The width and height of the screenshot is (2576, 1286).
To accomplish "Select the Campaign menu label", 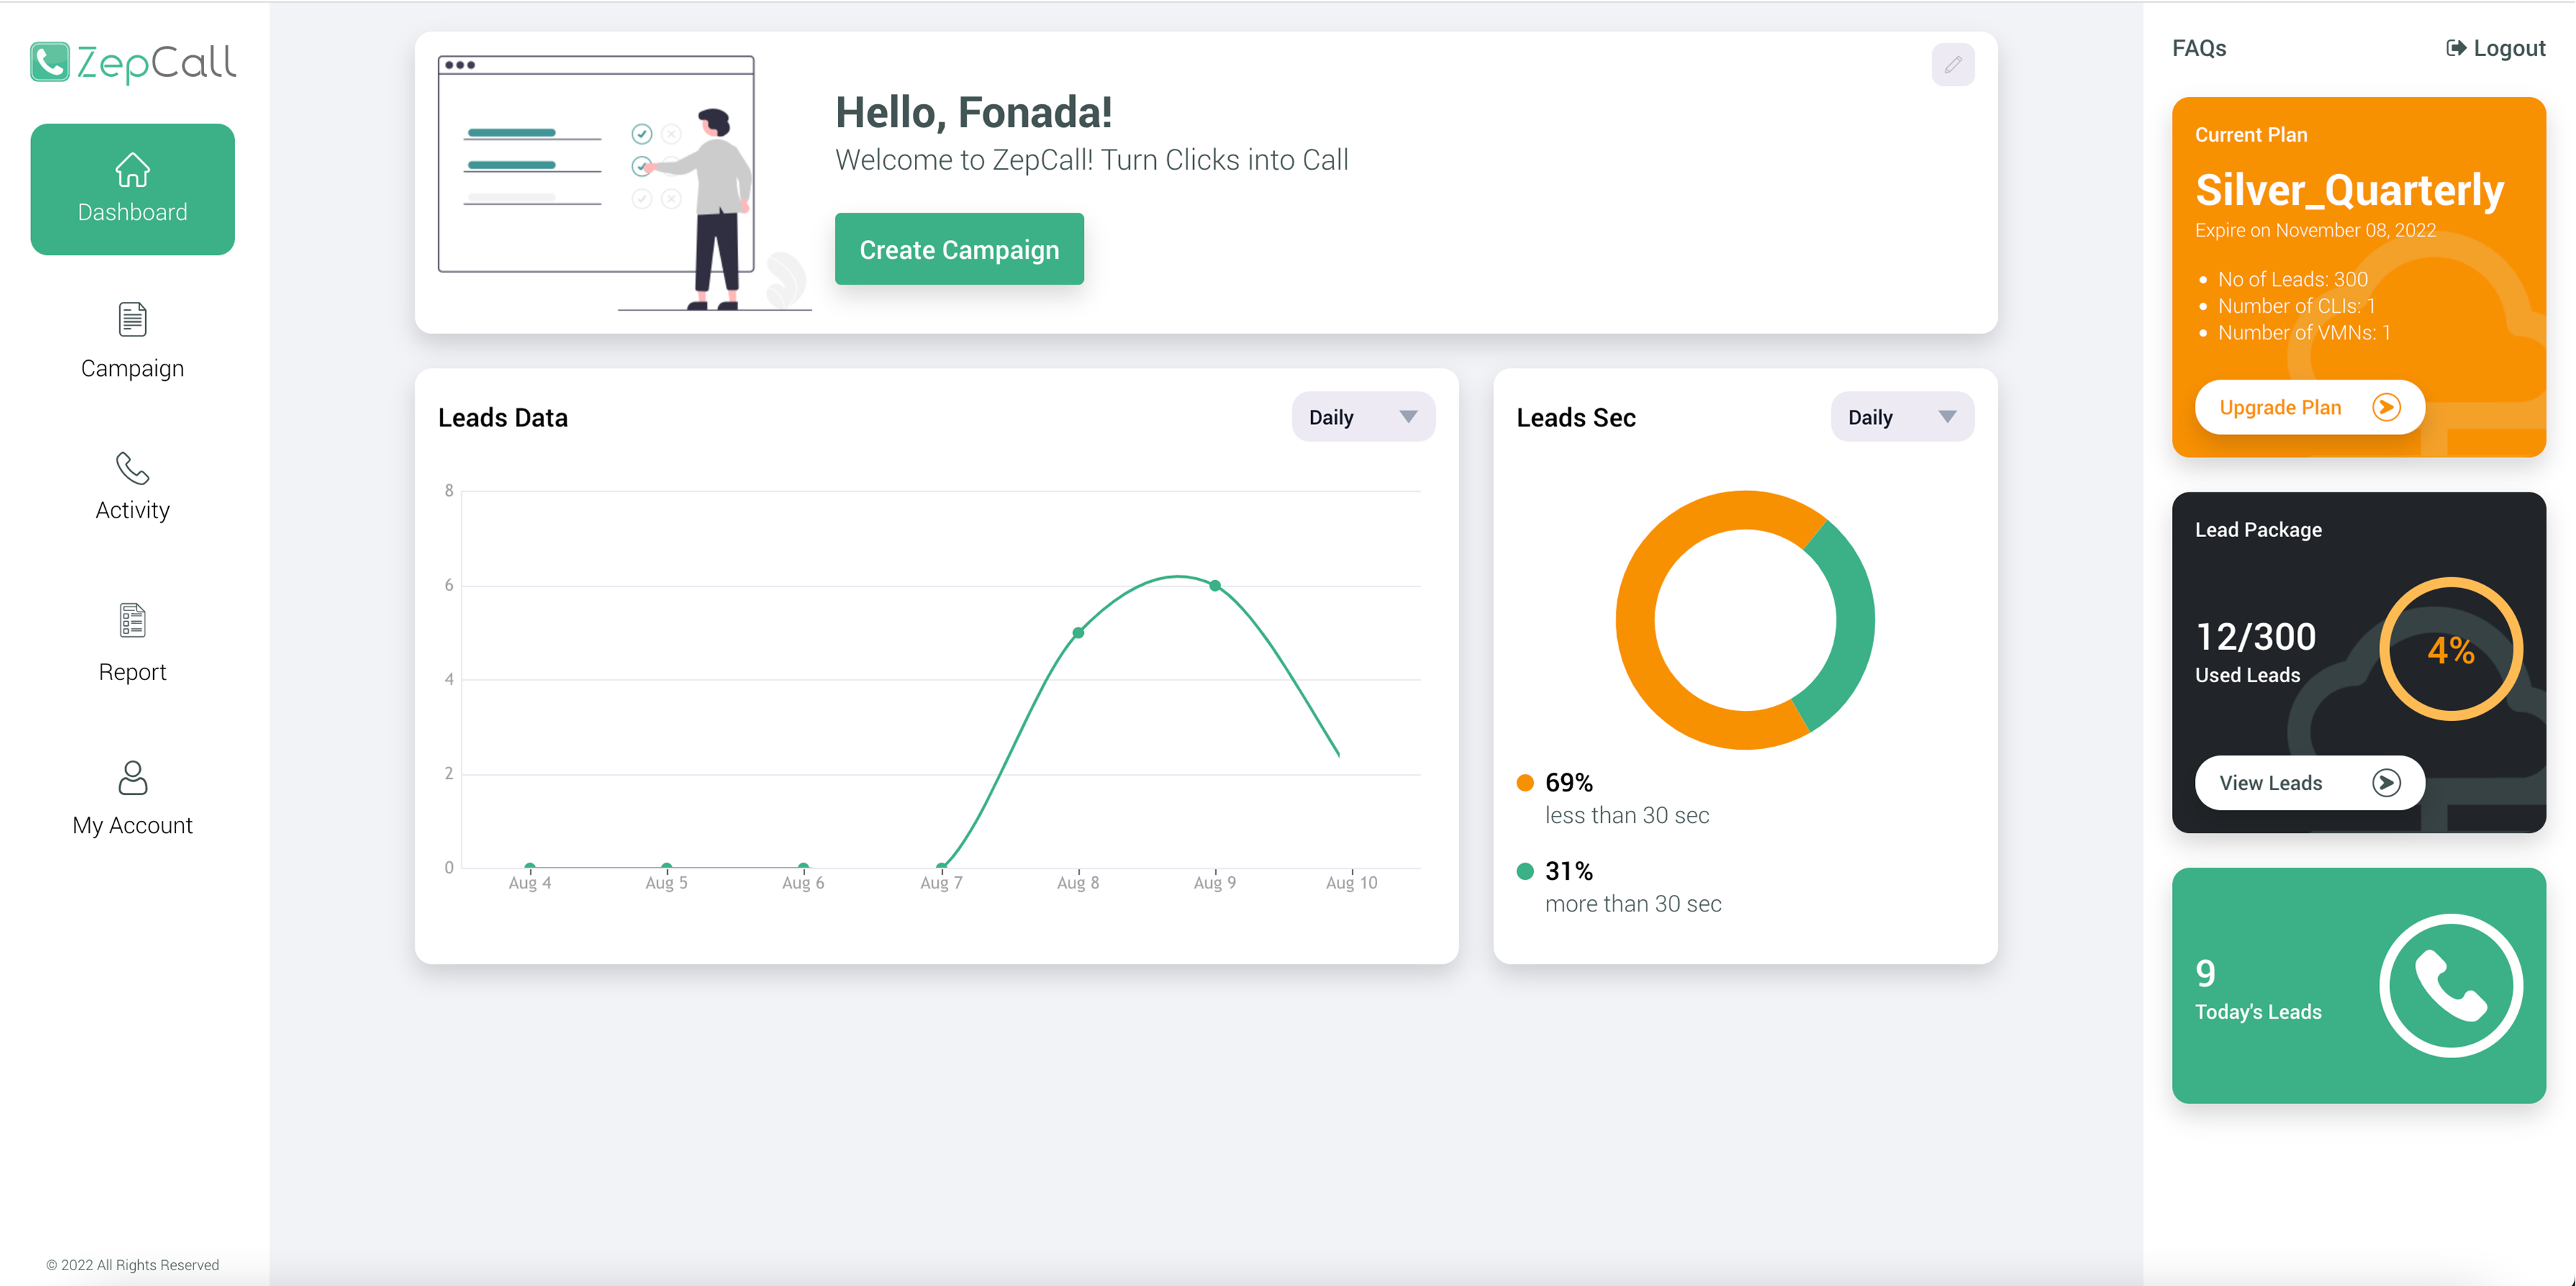I will (132, 368).
